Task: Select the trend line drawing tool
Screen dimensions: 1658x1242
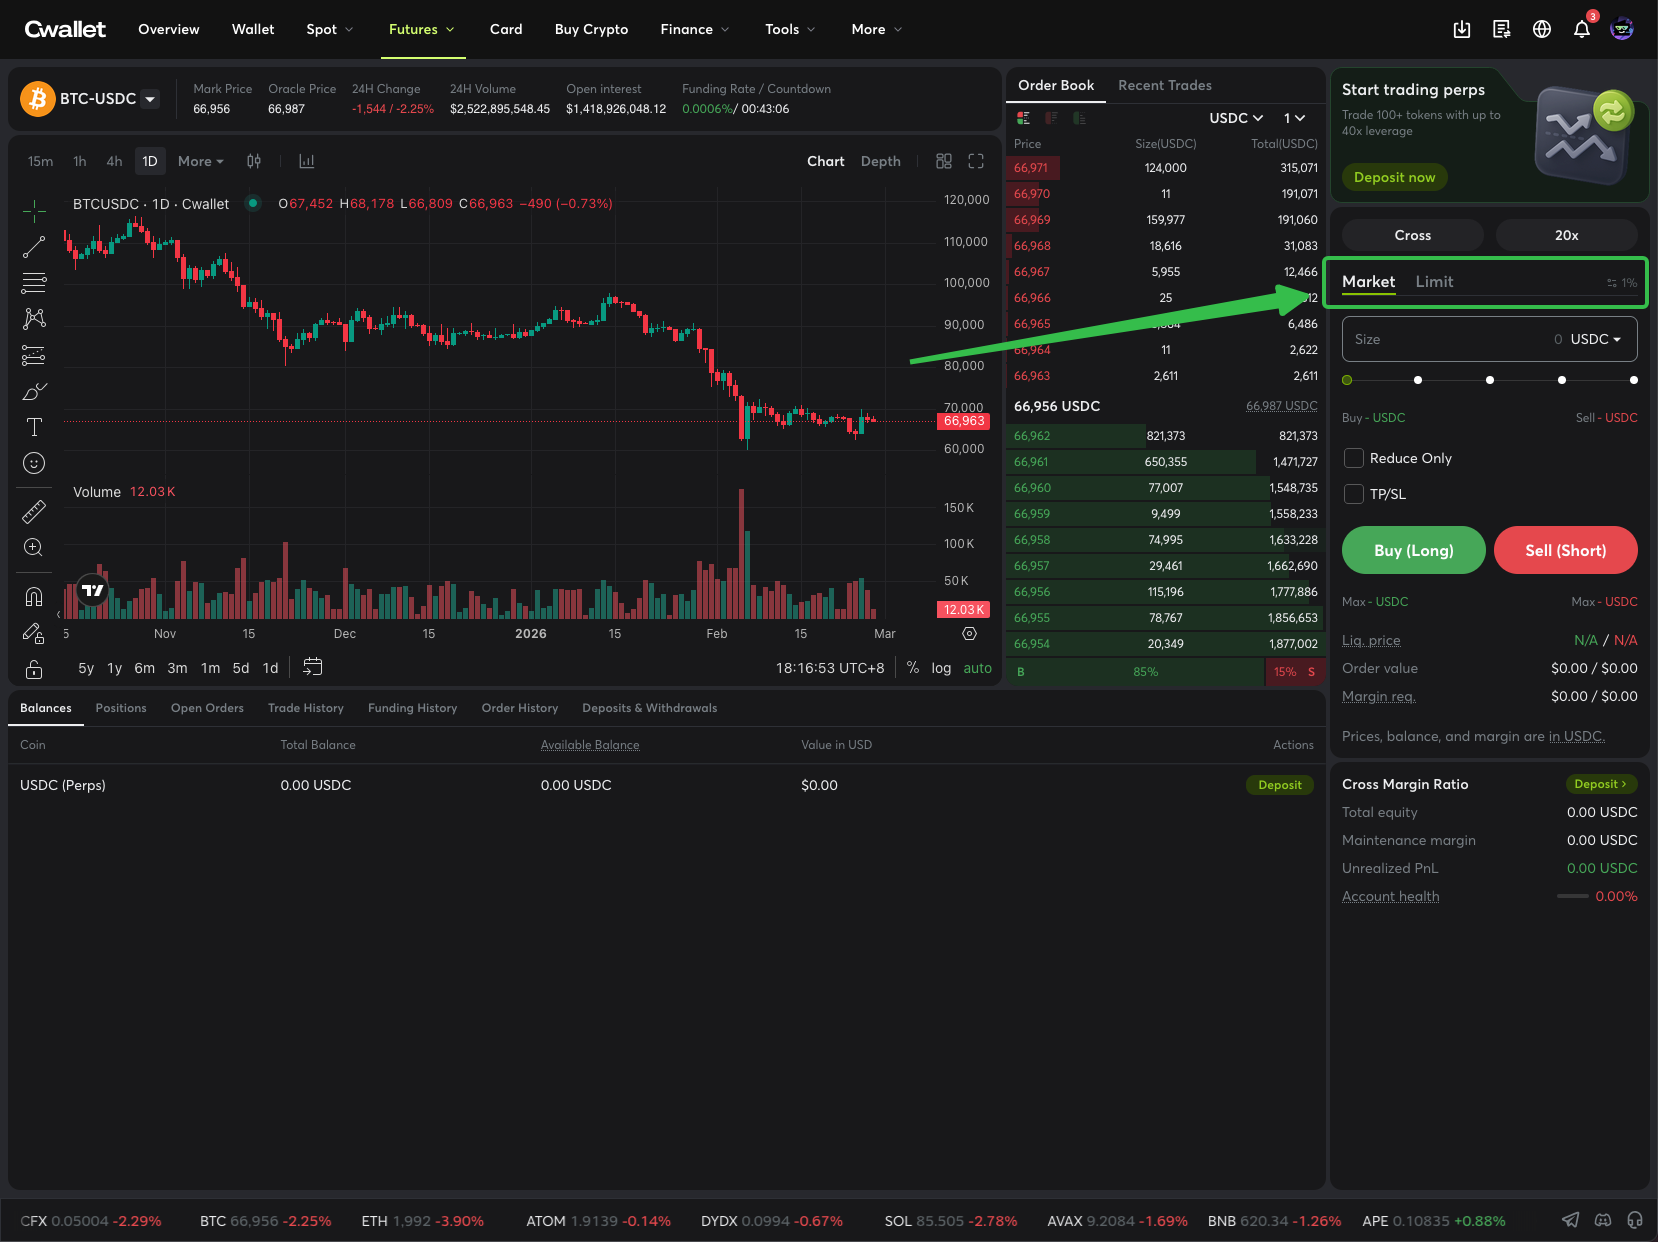Action: (34, 247)
